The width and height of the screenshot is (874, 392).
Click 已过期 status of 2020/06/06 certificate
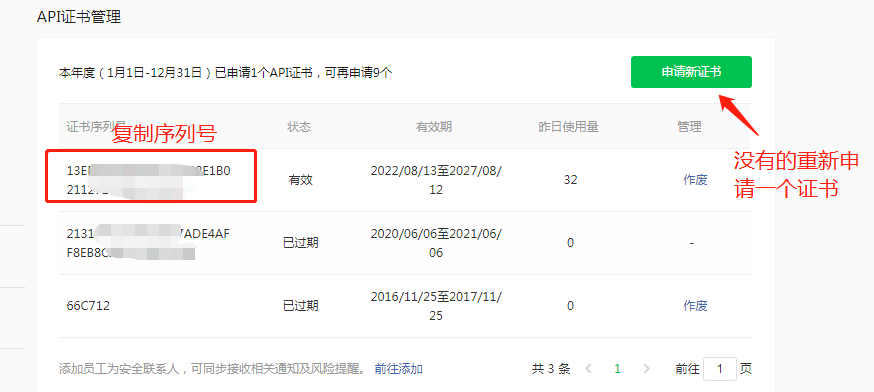(300, 243)
